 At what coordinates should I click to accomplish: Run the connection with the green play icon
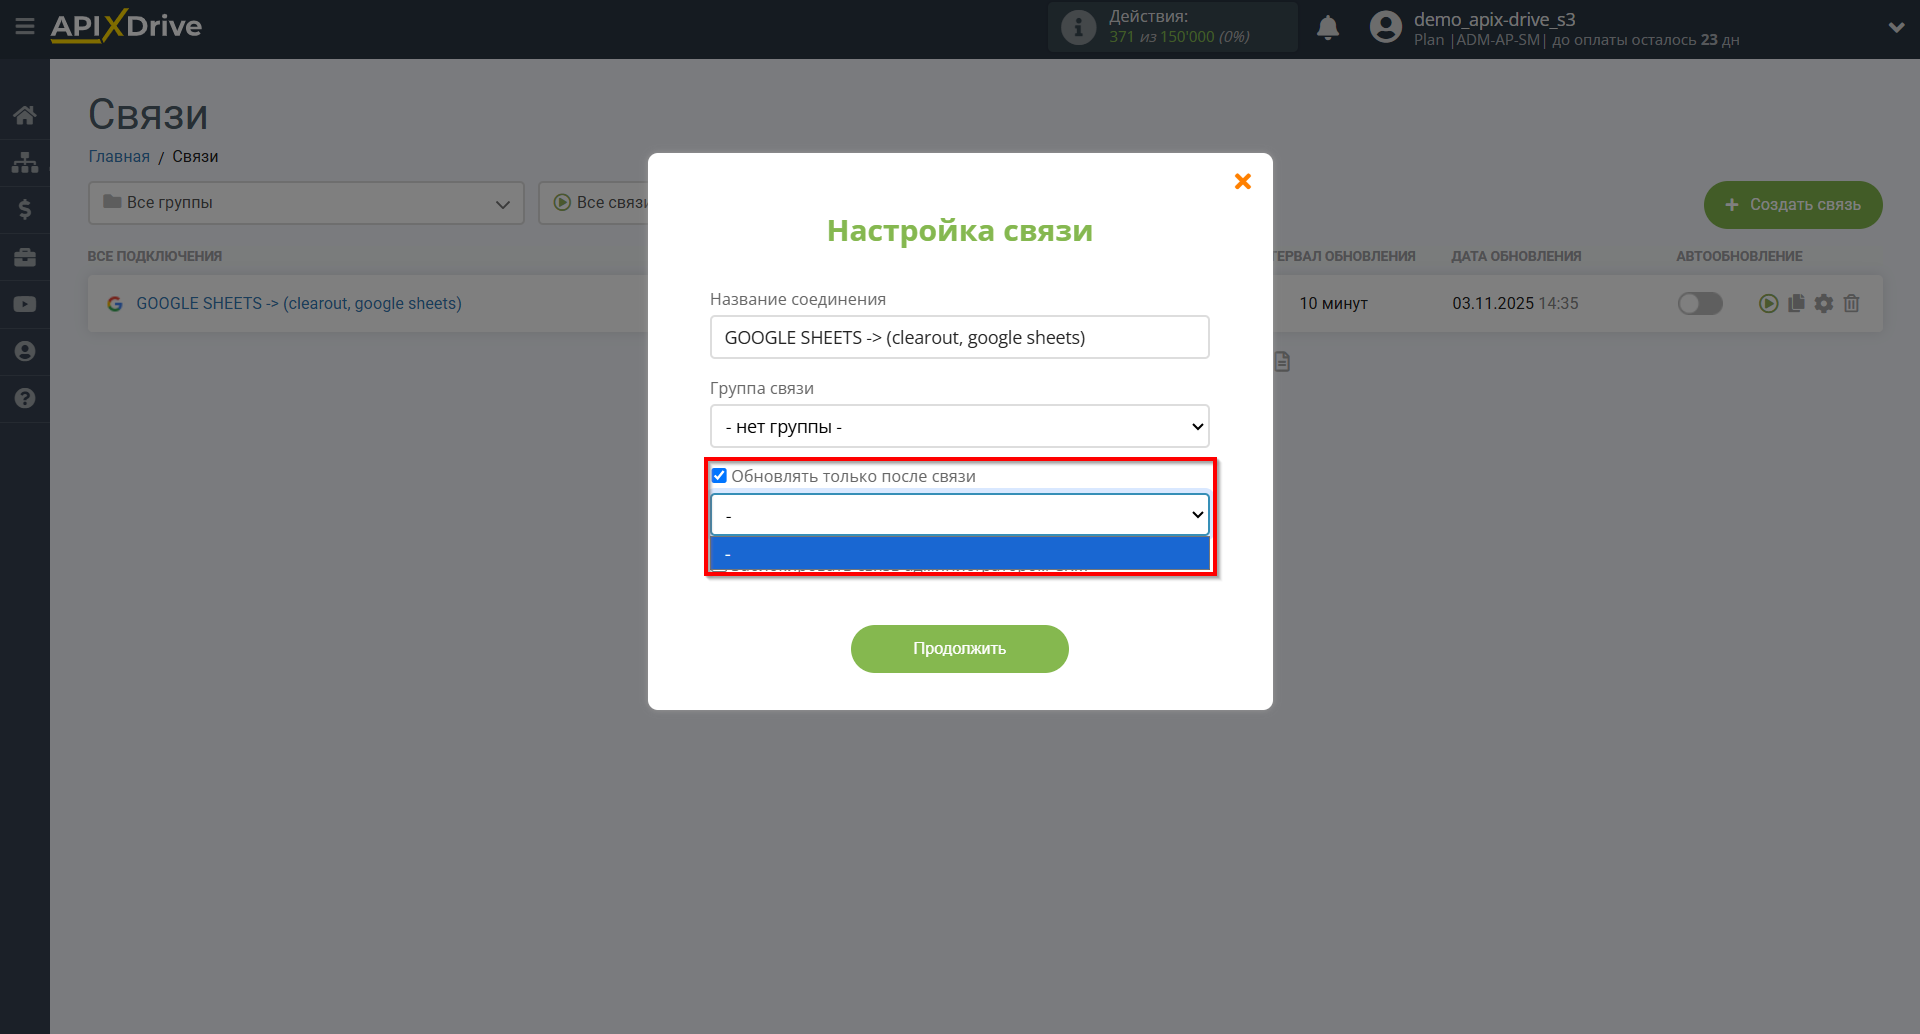coord(1770,303)
